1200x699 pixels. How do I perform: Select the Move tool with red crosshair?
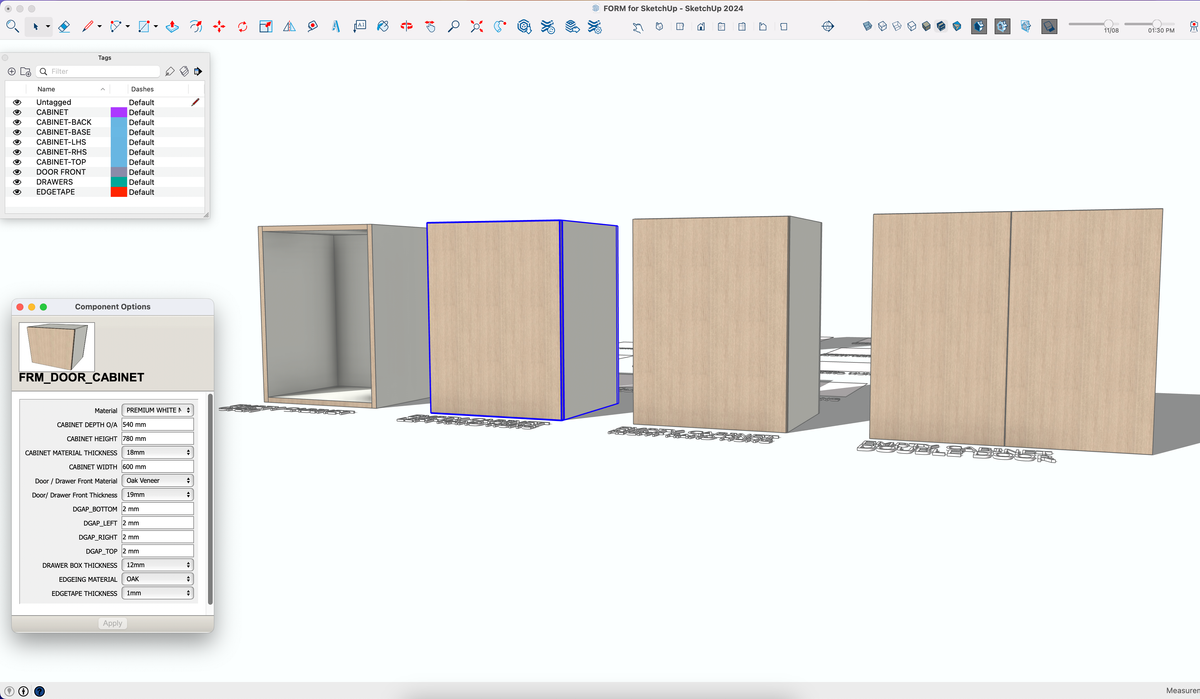click(218, 26)
